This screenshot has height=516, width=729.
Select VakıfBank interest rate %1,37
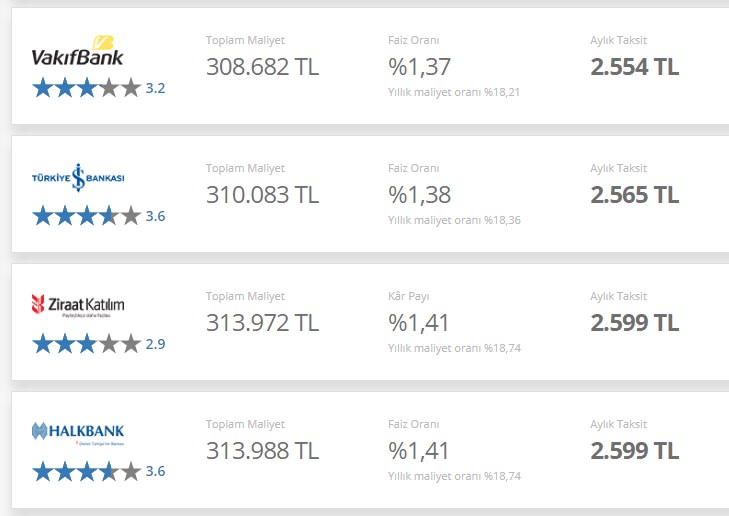tap(419, 67)
